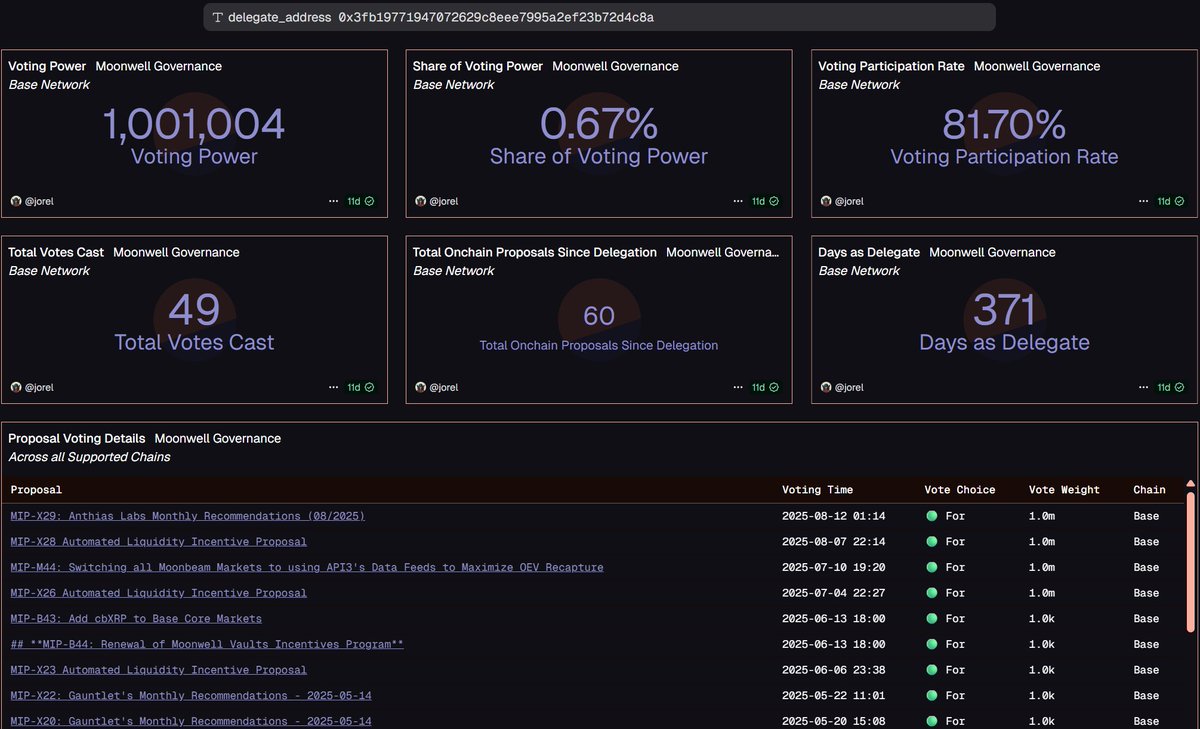Click voting time 2025-08-12 01:14

tap(833, 516)
